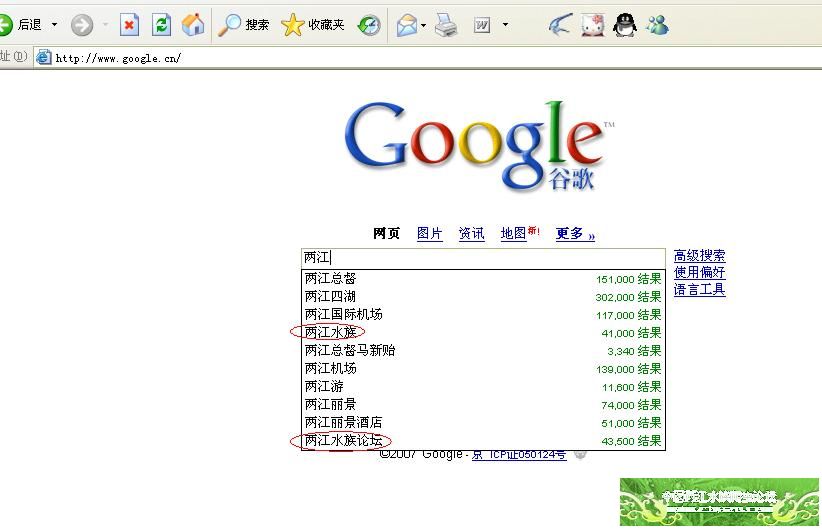Open the ICP证 license link in footer
The height and width of the screenshot is (529, 822).
519,455
